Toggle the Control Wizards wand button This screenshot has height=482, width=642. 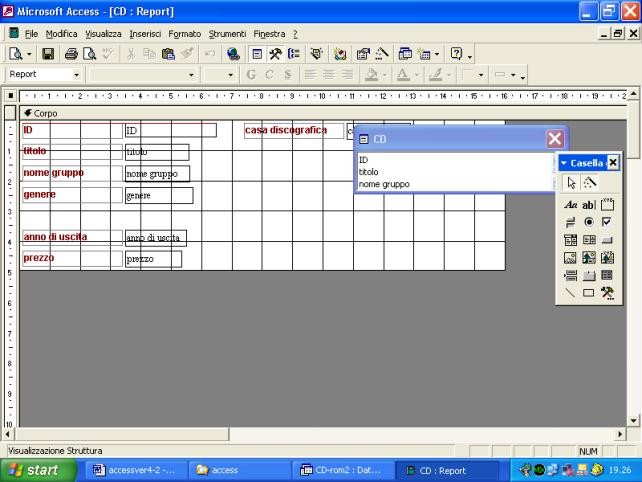[x=589, y=182]
